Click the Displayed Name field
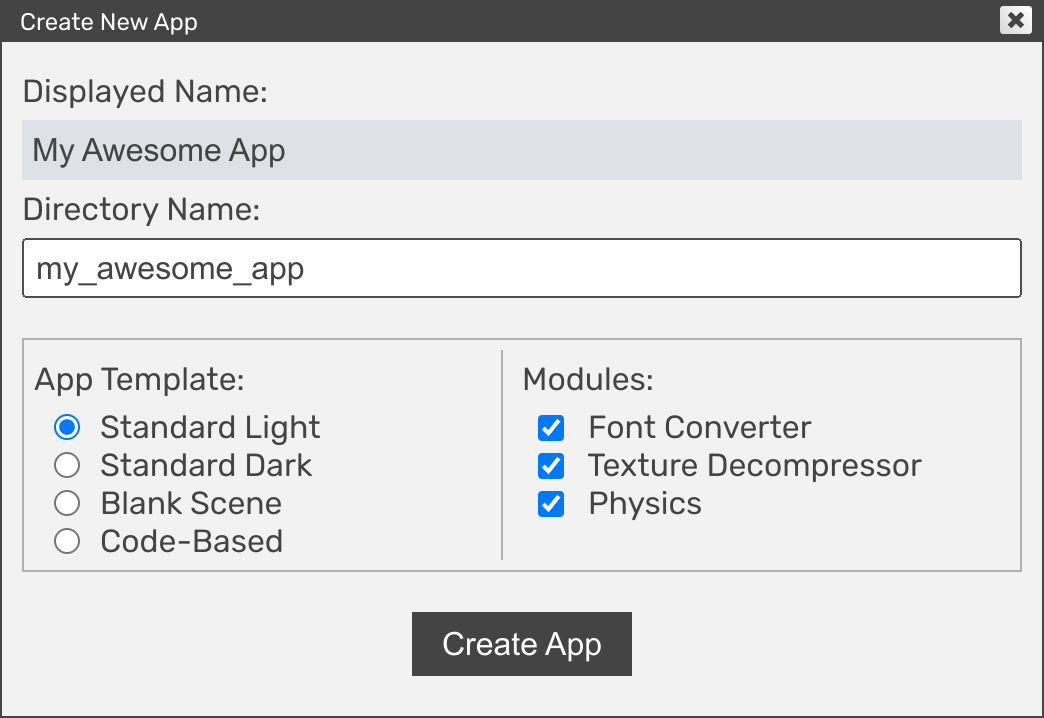 click(521, 150)
